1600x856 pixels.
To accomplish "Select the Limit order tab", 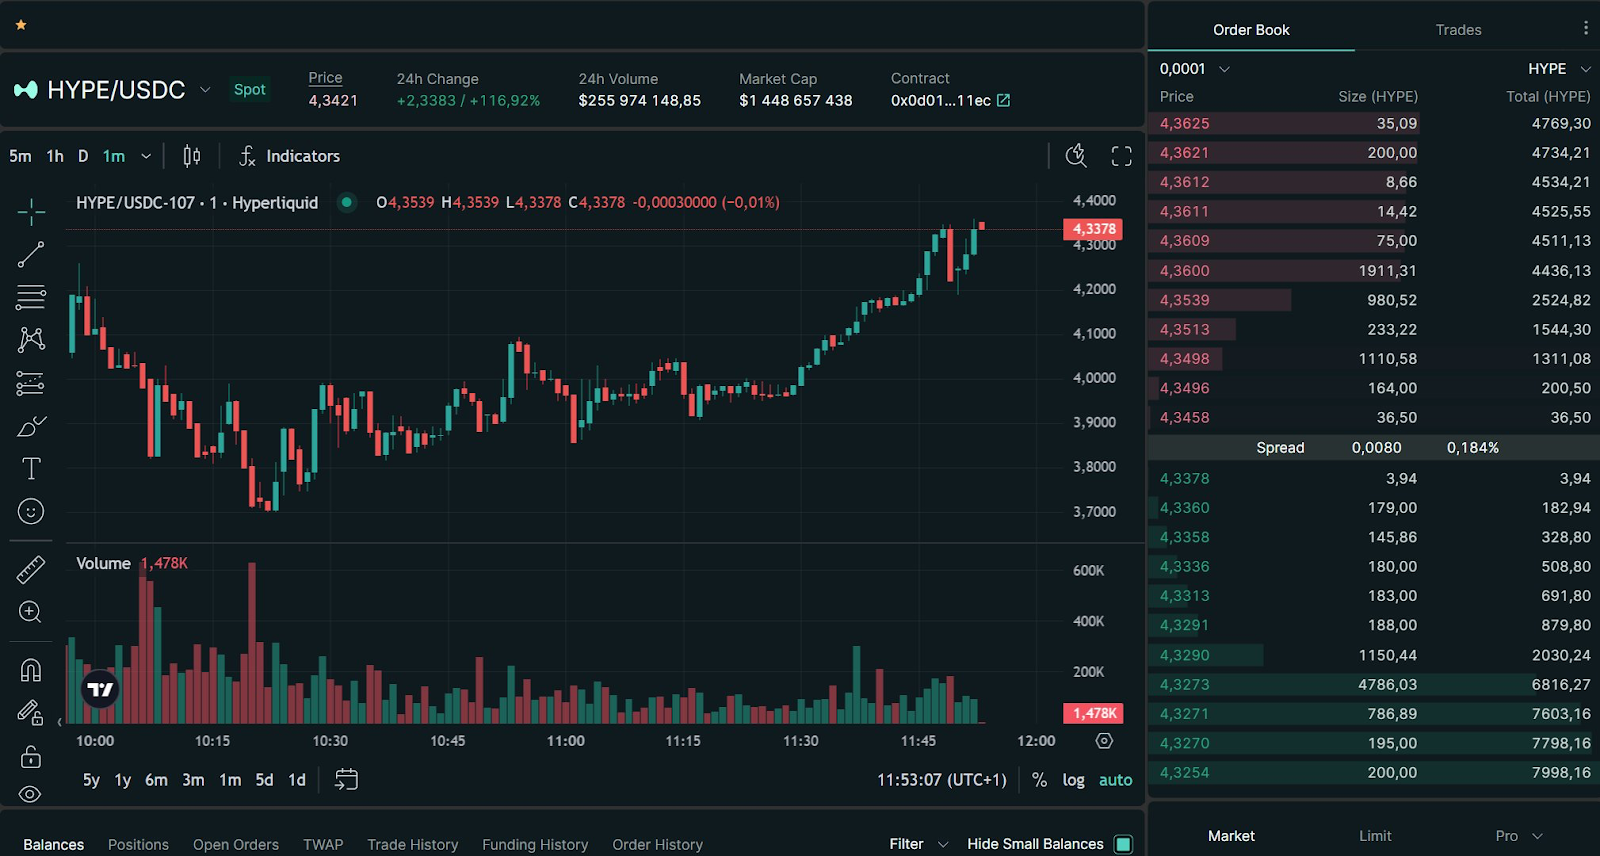I will (1375, 836).
